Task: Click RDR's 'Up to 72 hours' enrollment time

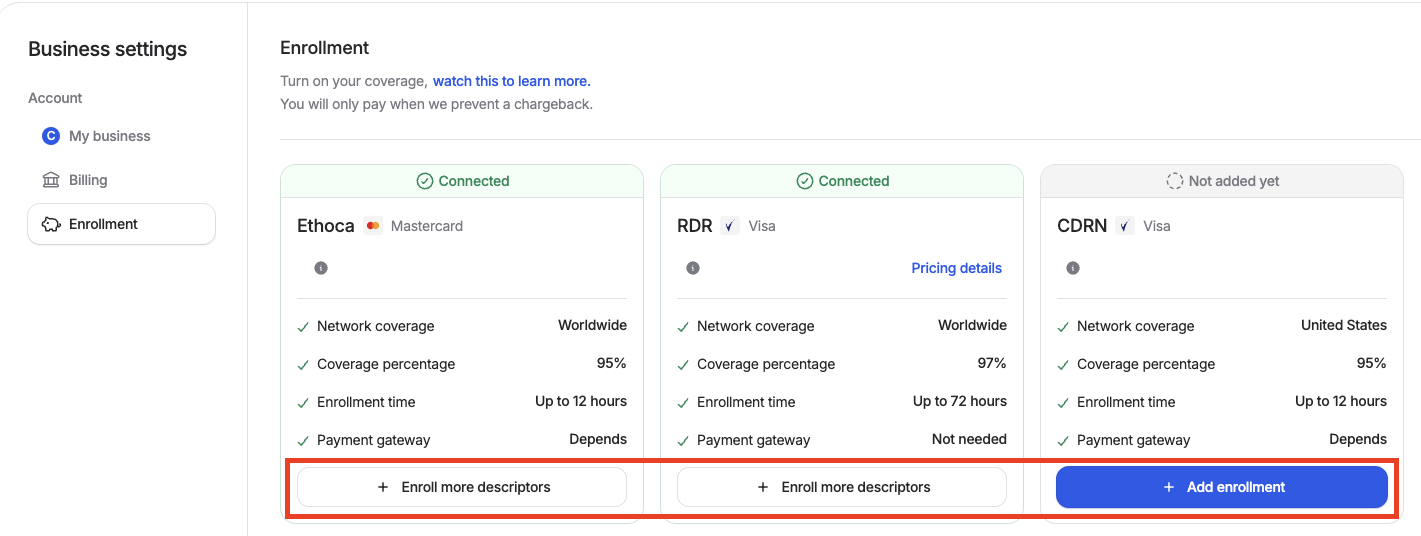Action: 960,401
